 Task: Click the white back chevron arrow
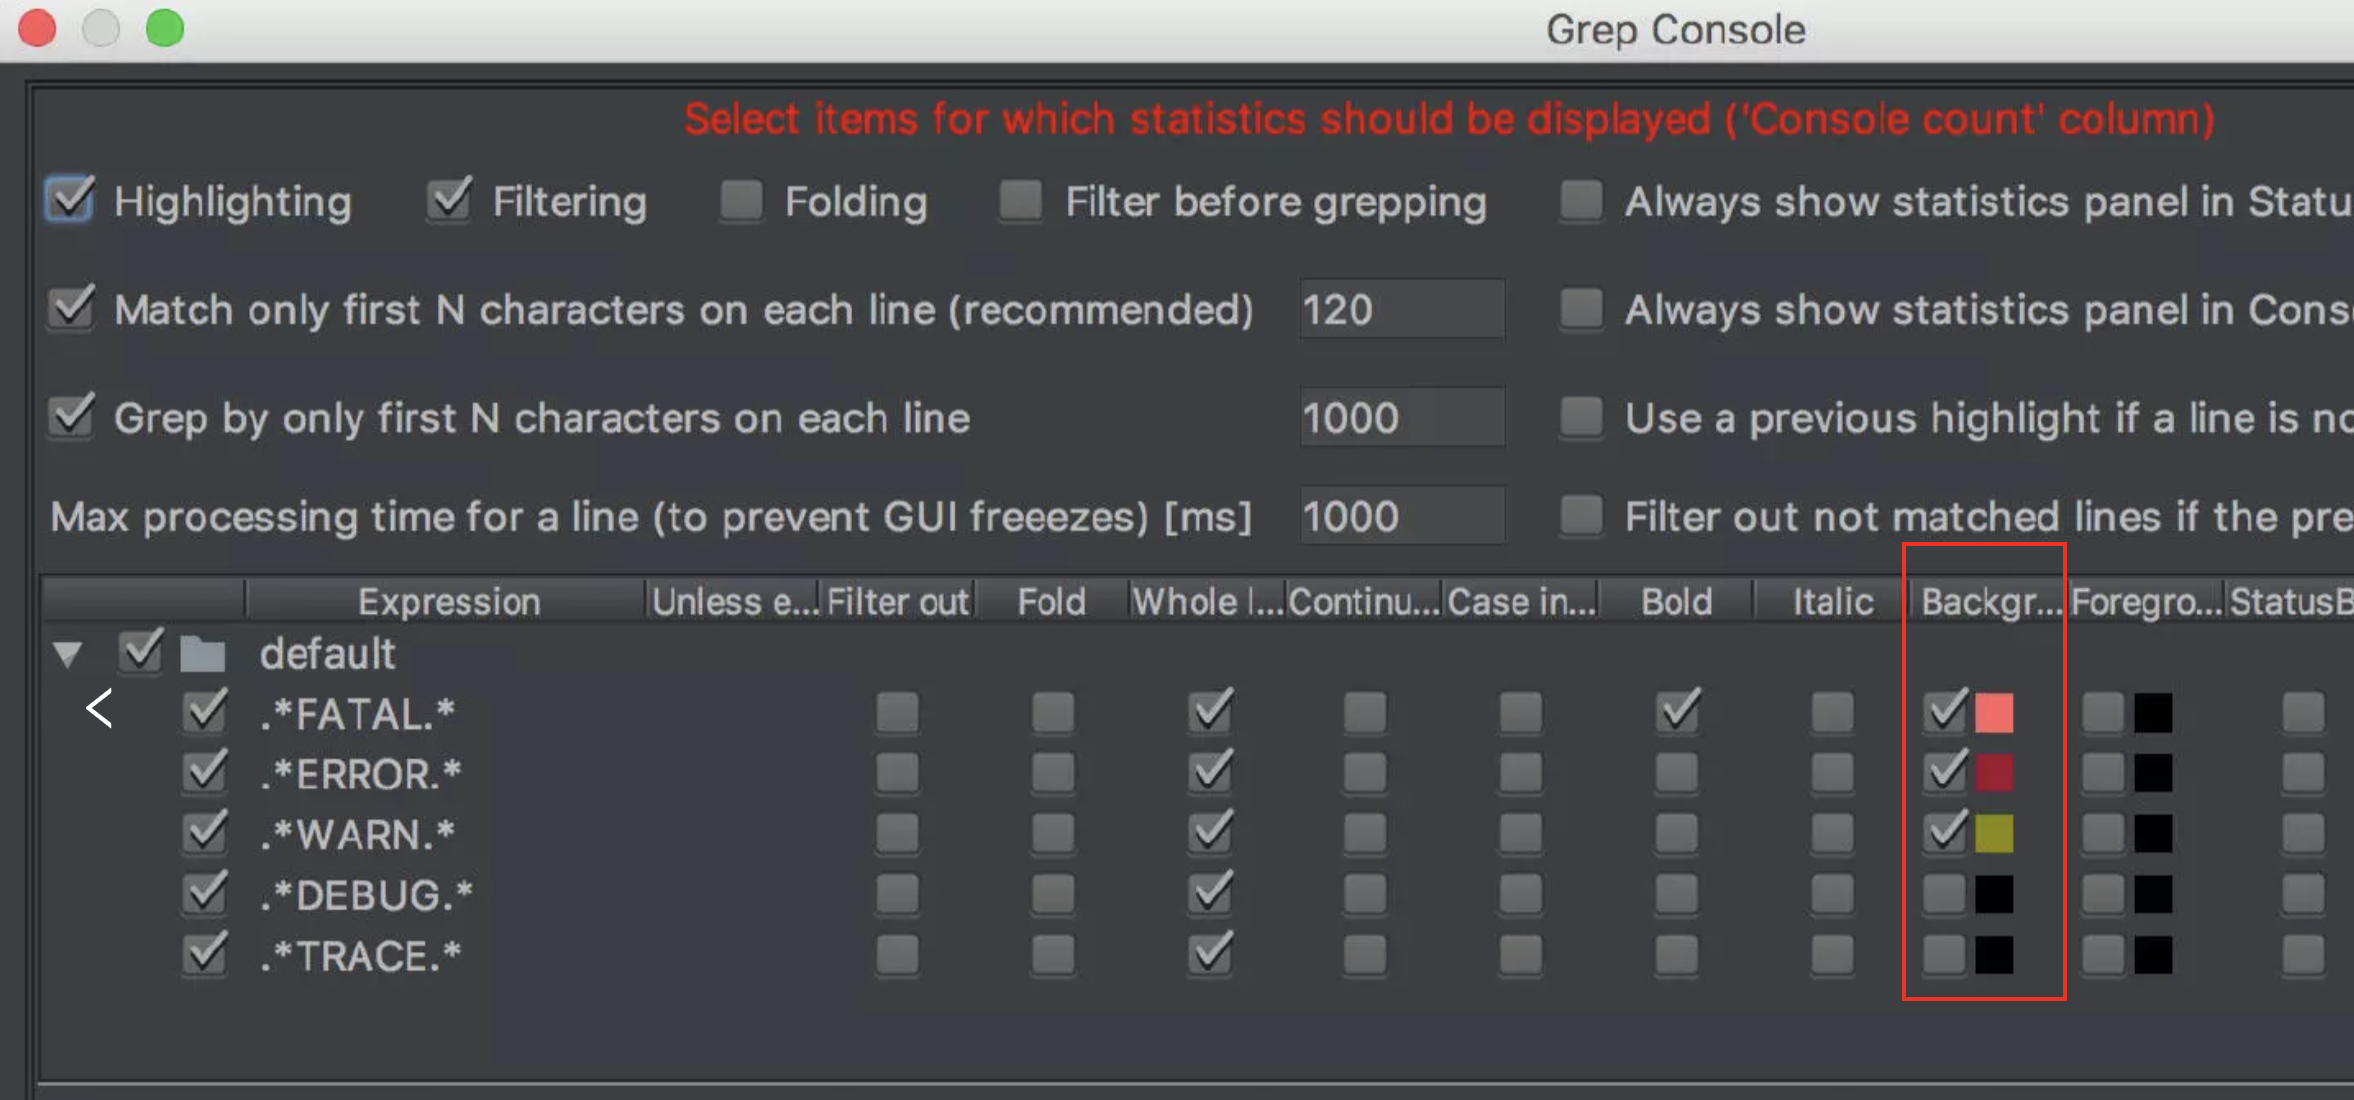(x=99, y=709)
